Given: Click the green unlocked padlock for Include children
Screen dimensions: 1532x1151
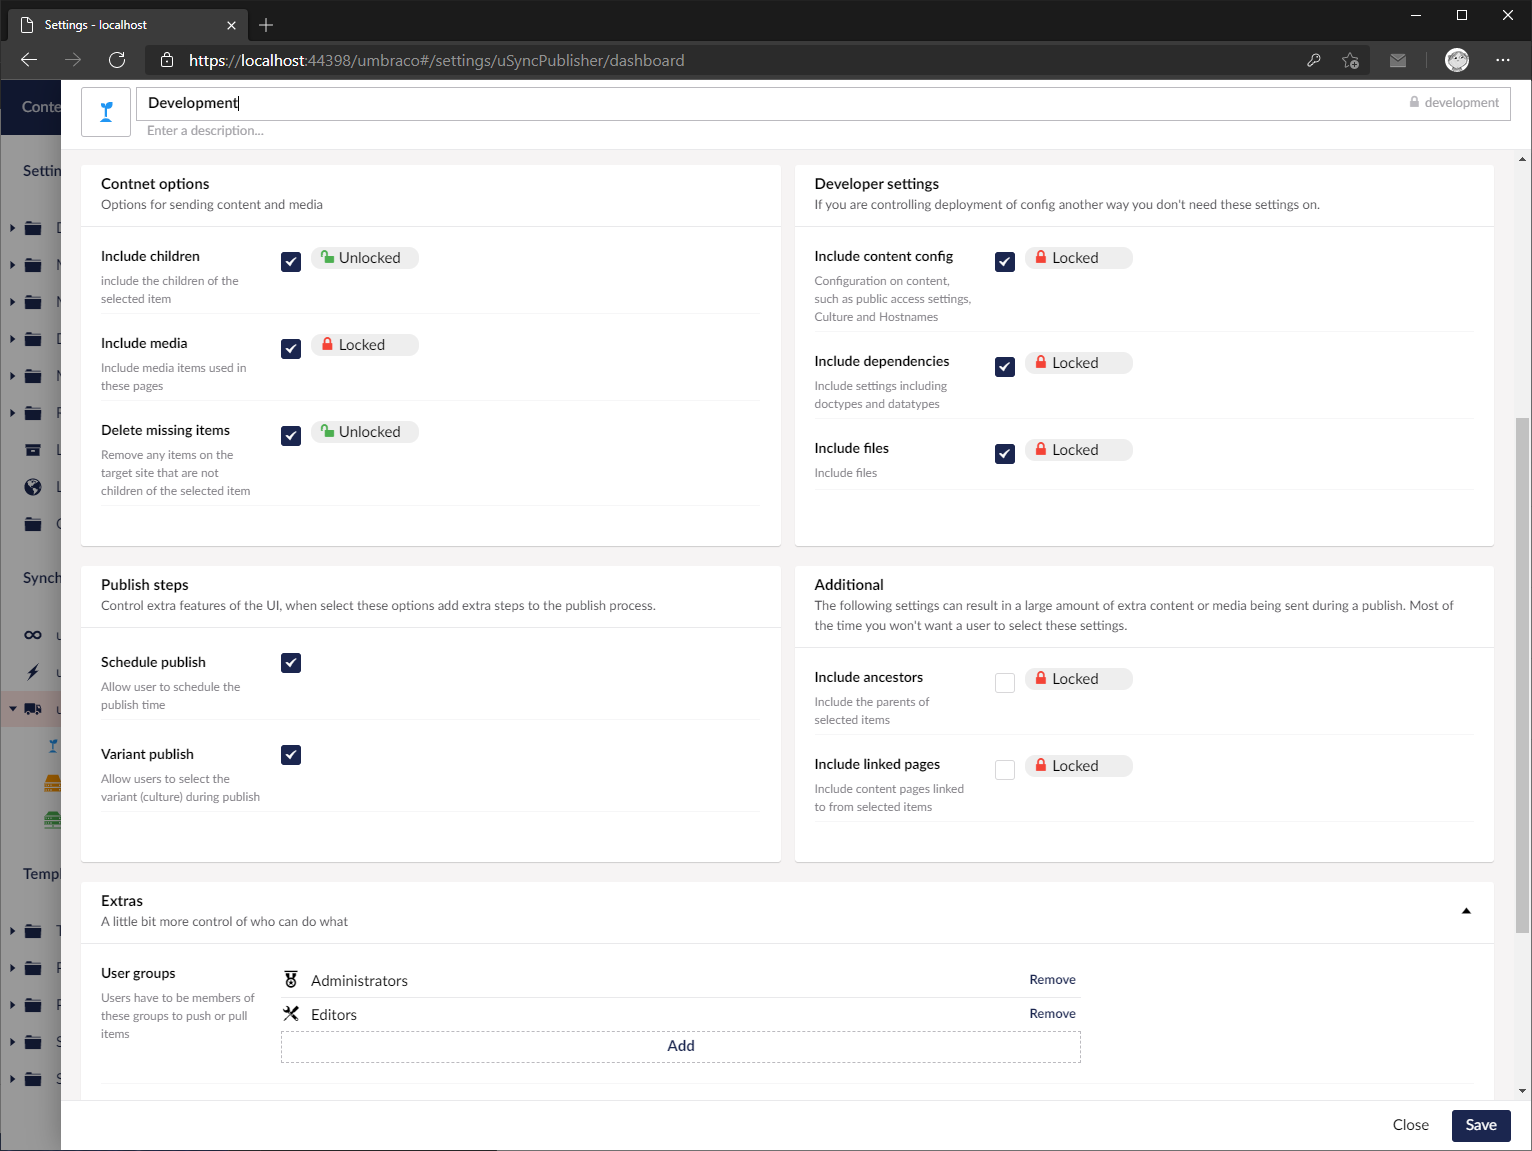Looking at the screenshot, I should click(x=327, y=257).
